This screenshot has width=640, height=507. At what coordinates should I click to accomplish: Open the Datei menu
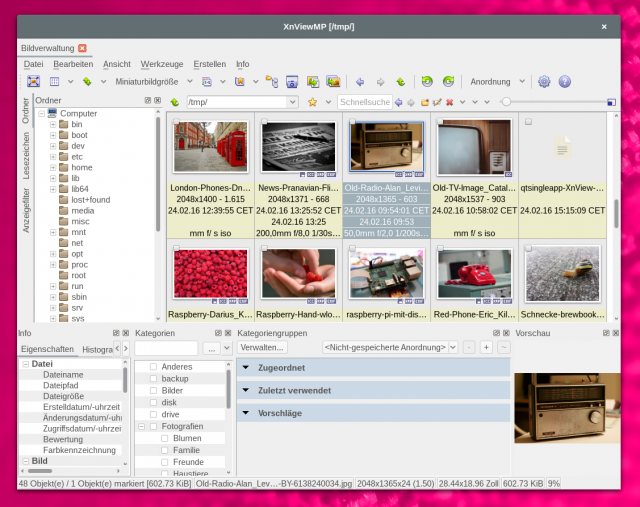[x=33, y=64]
